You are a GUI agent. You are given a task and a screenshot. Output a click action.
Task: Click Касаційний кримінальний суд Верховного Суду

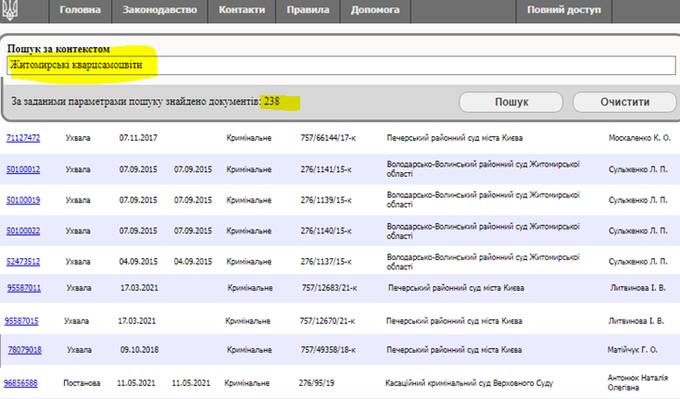click(469, 383)
